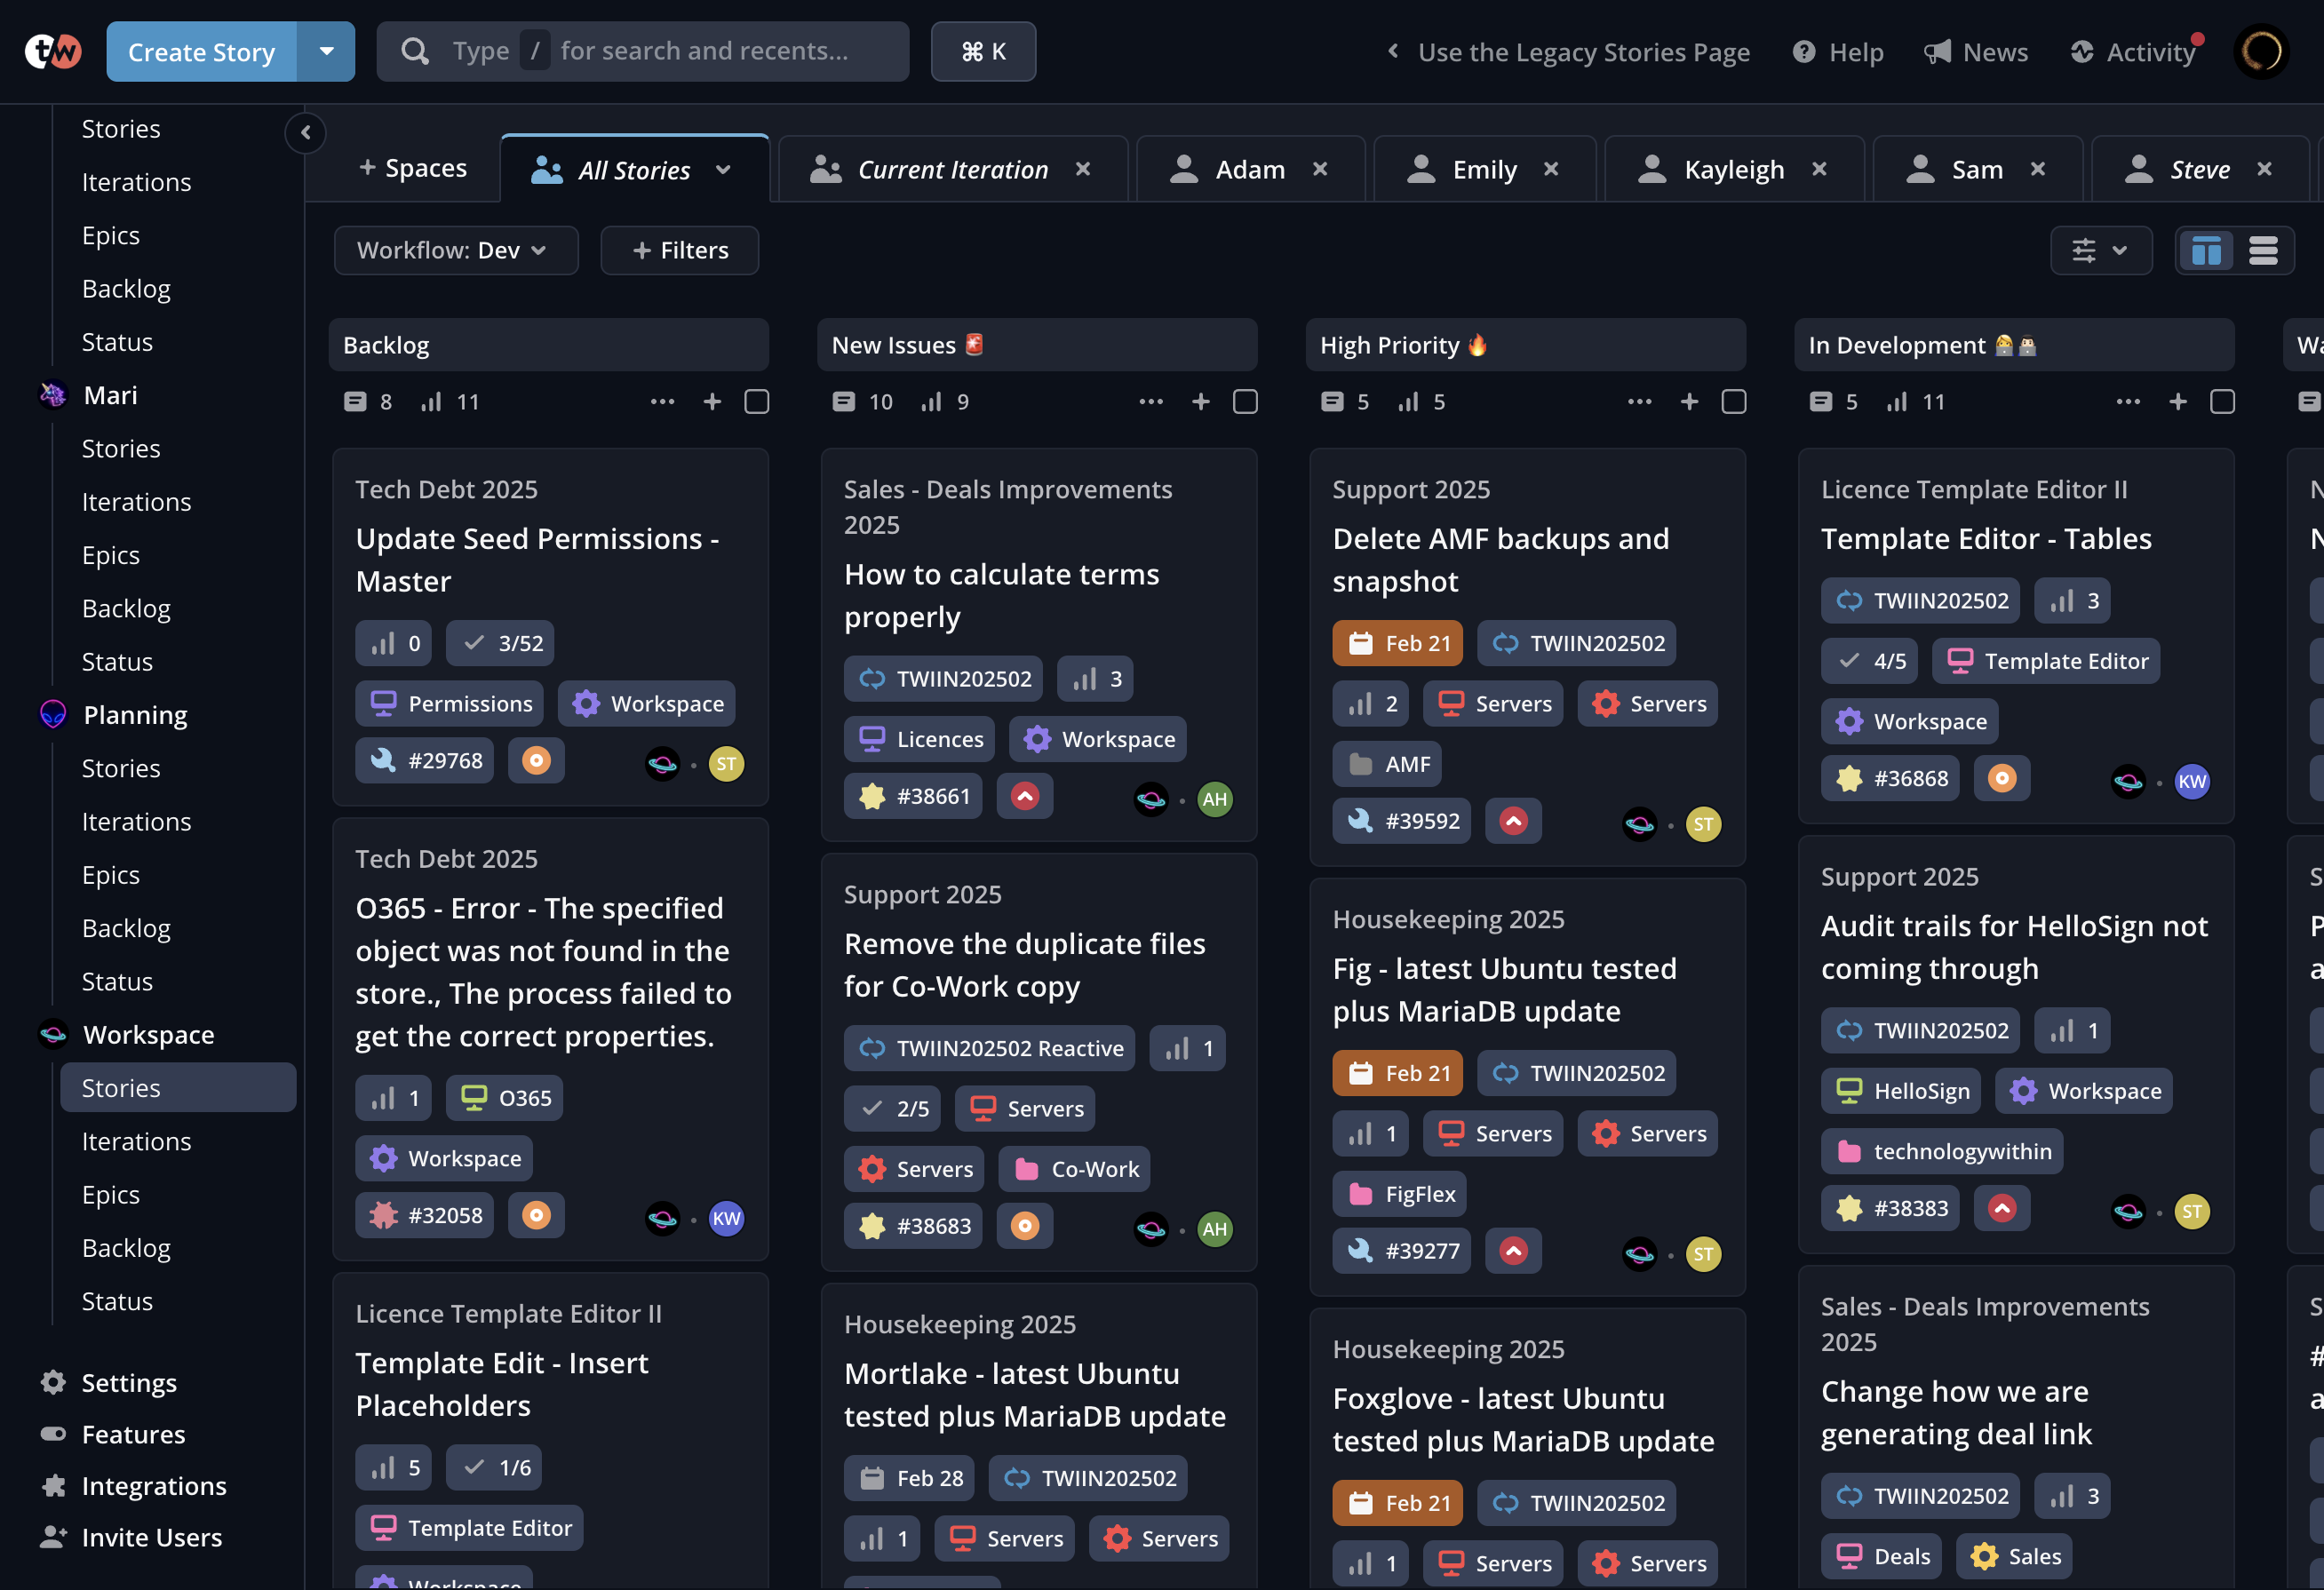Open Adam's tab

(1249, 170)
